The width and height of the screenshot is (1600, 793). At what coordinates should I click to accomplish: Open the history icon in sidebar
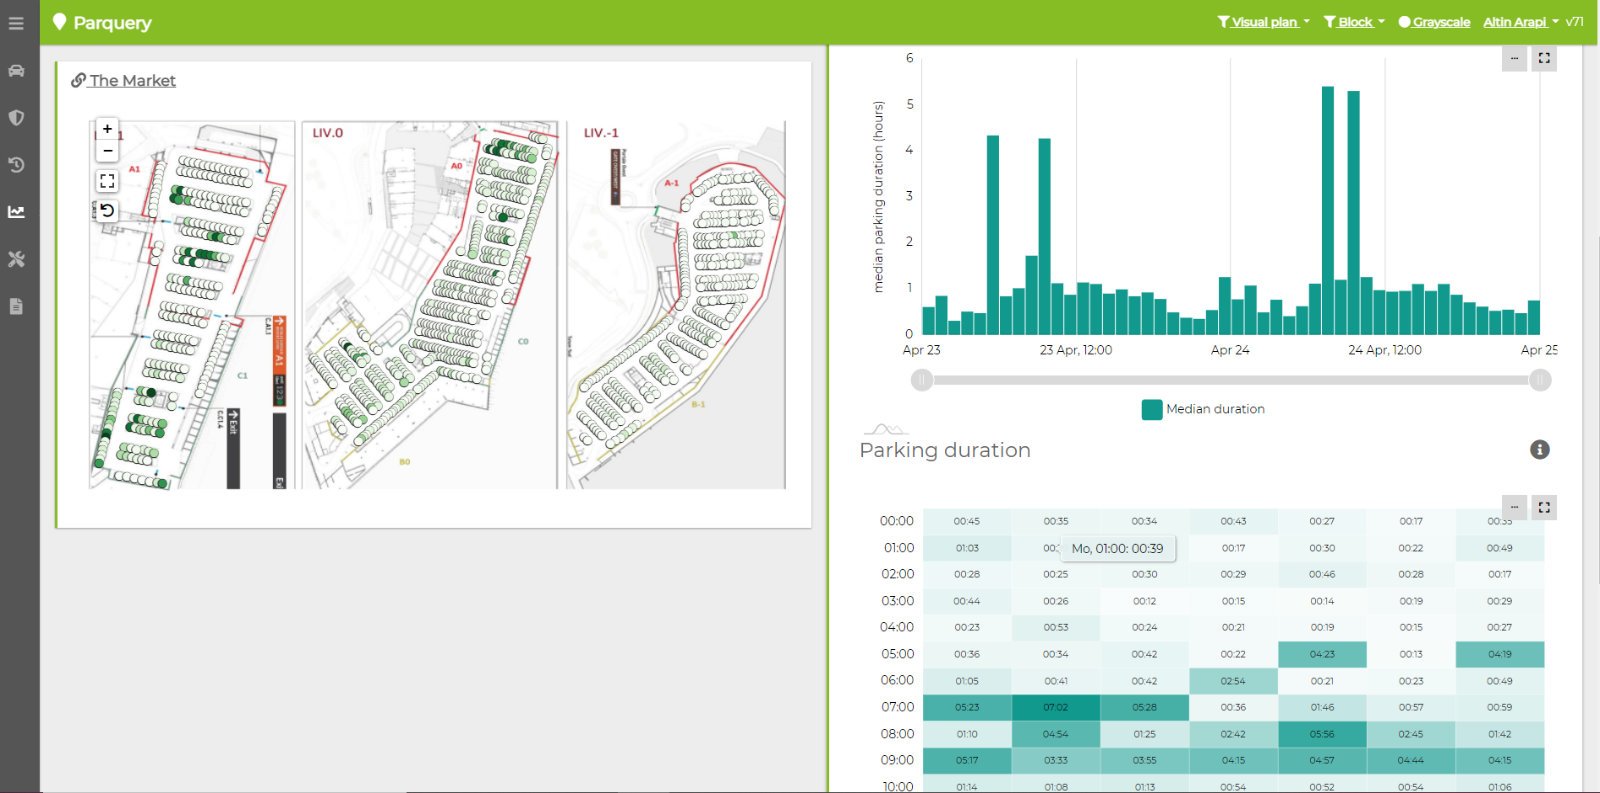tap(16, 165)
